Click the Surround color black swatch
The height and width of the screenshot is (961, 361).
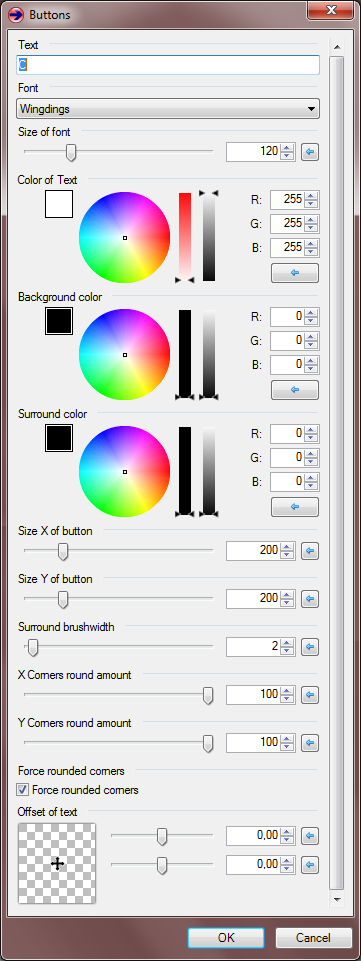pos(59,438)
